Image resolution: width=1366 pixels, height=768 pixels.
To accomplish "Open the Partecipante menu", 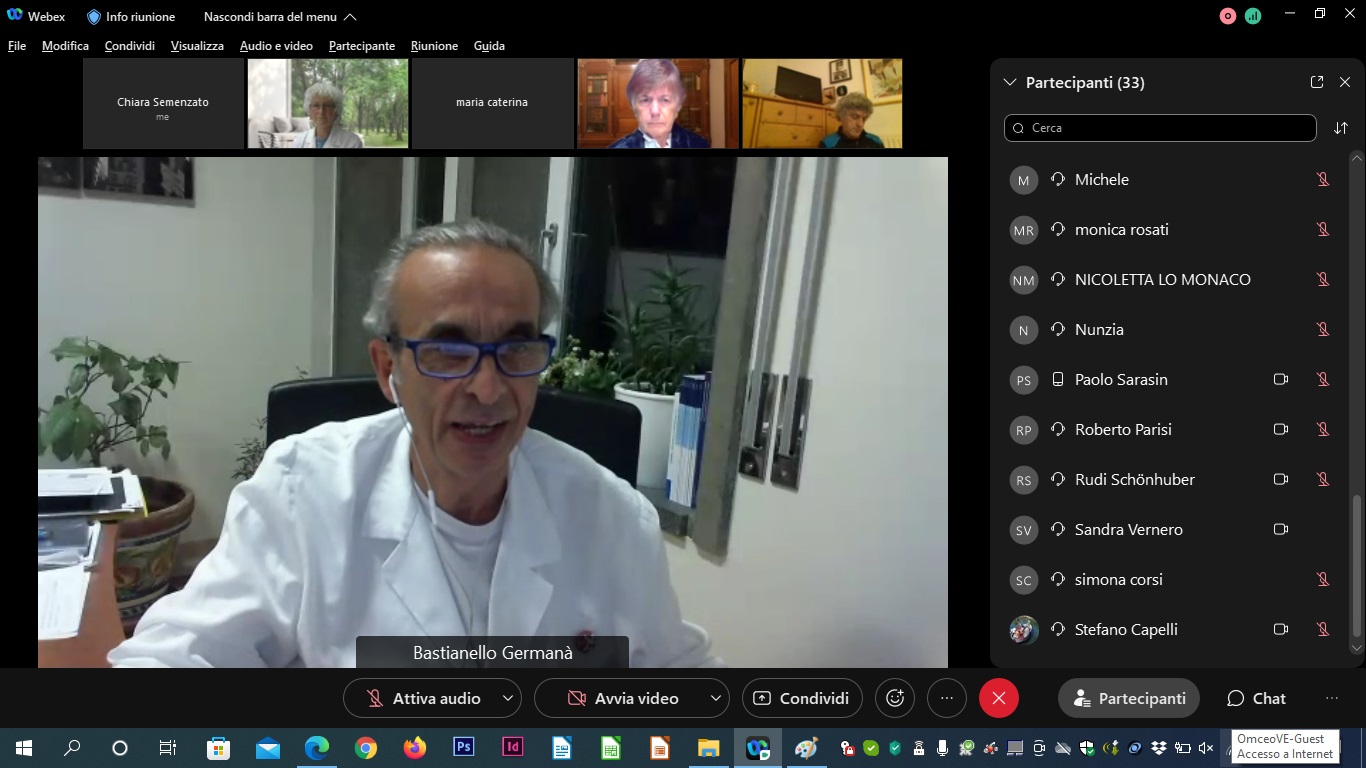I will tap(362, 46).
